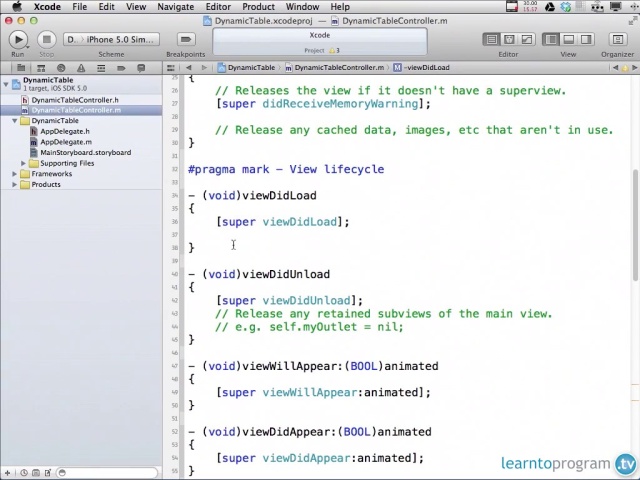
Task: Select the Assistant editor mode
Action: click(x=509, y=40)
